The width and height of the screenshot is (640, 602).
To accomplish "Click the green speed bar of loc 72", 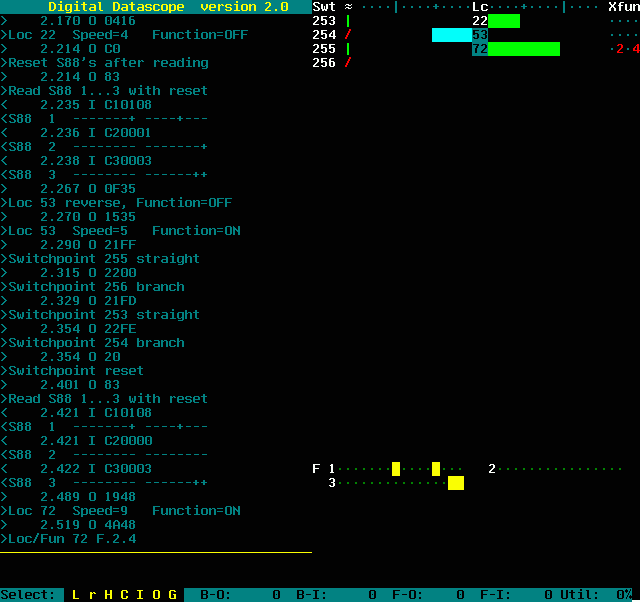I will 524,49.
